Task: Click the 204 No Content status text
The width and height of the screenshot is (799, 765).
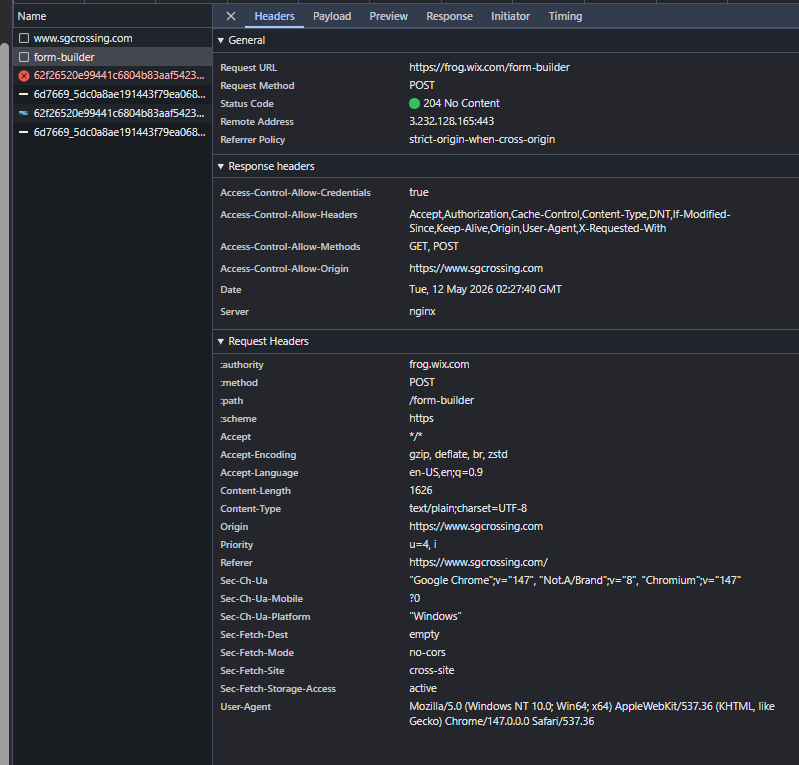Action: [x=461, y=103]
